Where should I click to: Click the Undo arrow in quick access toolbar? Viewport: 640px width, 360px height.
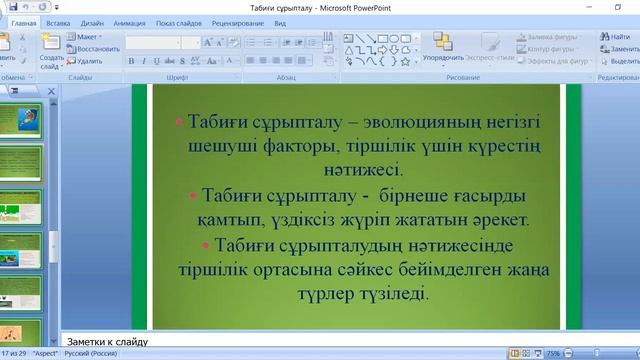pyautogui.click(x=26, y=7)
